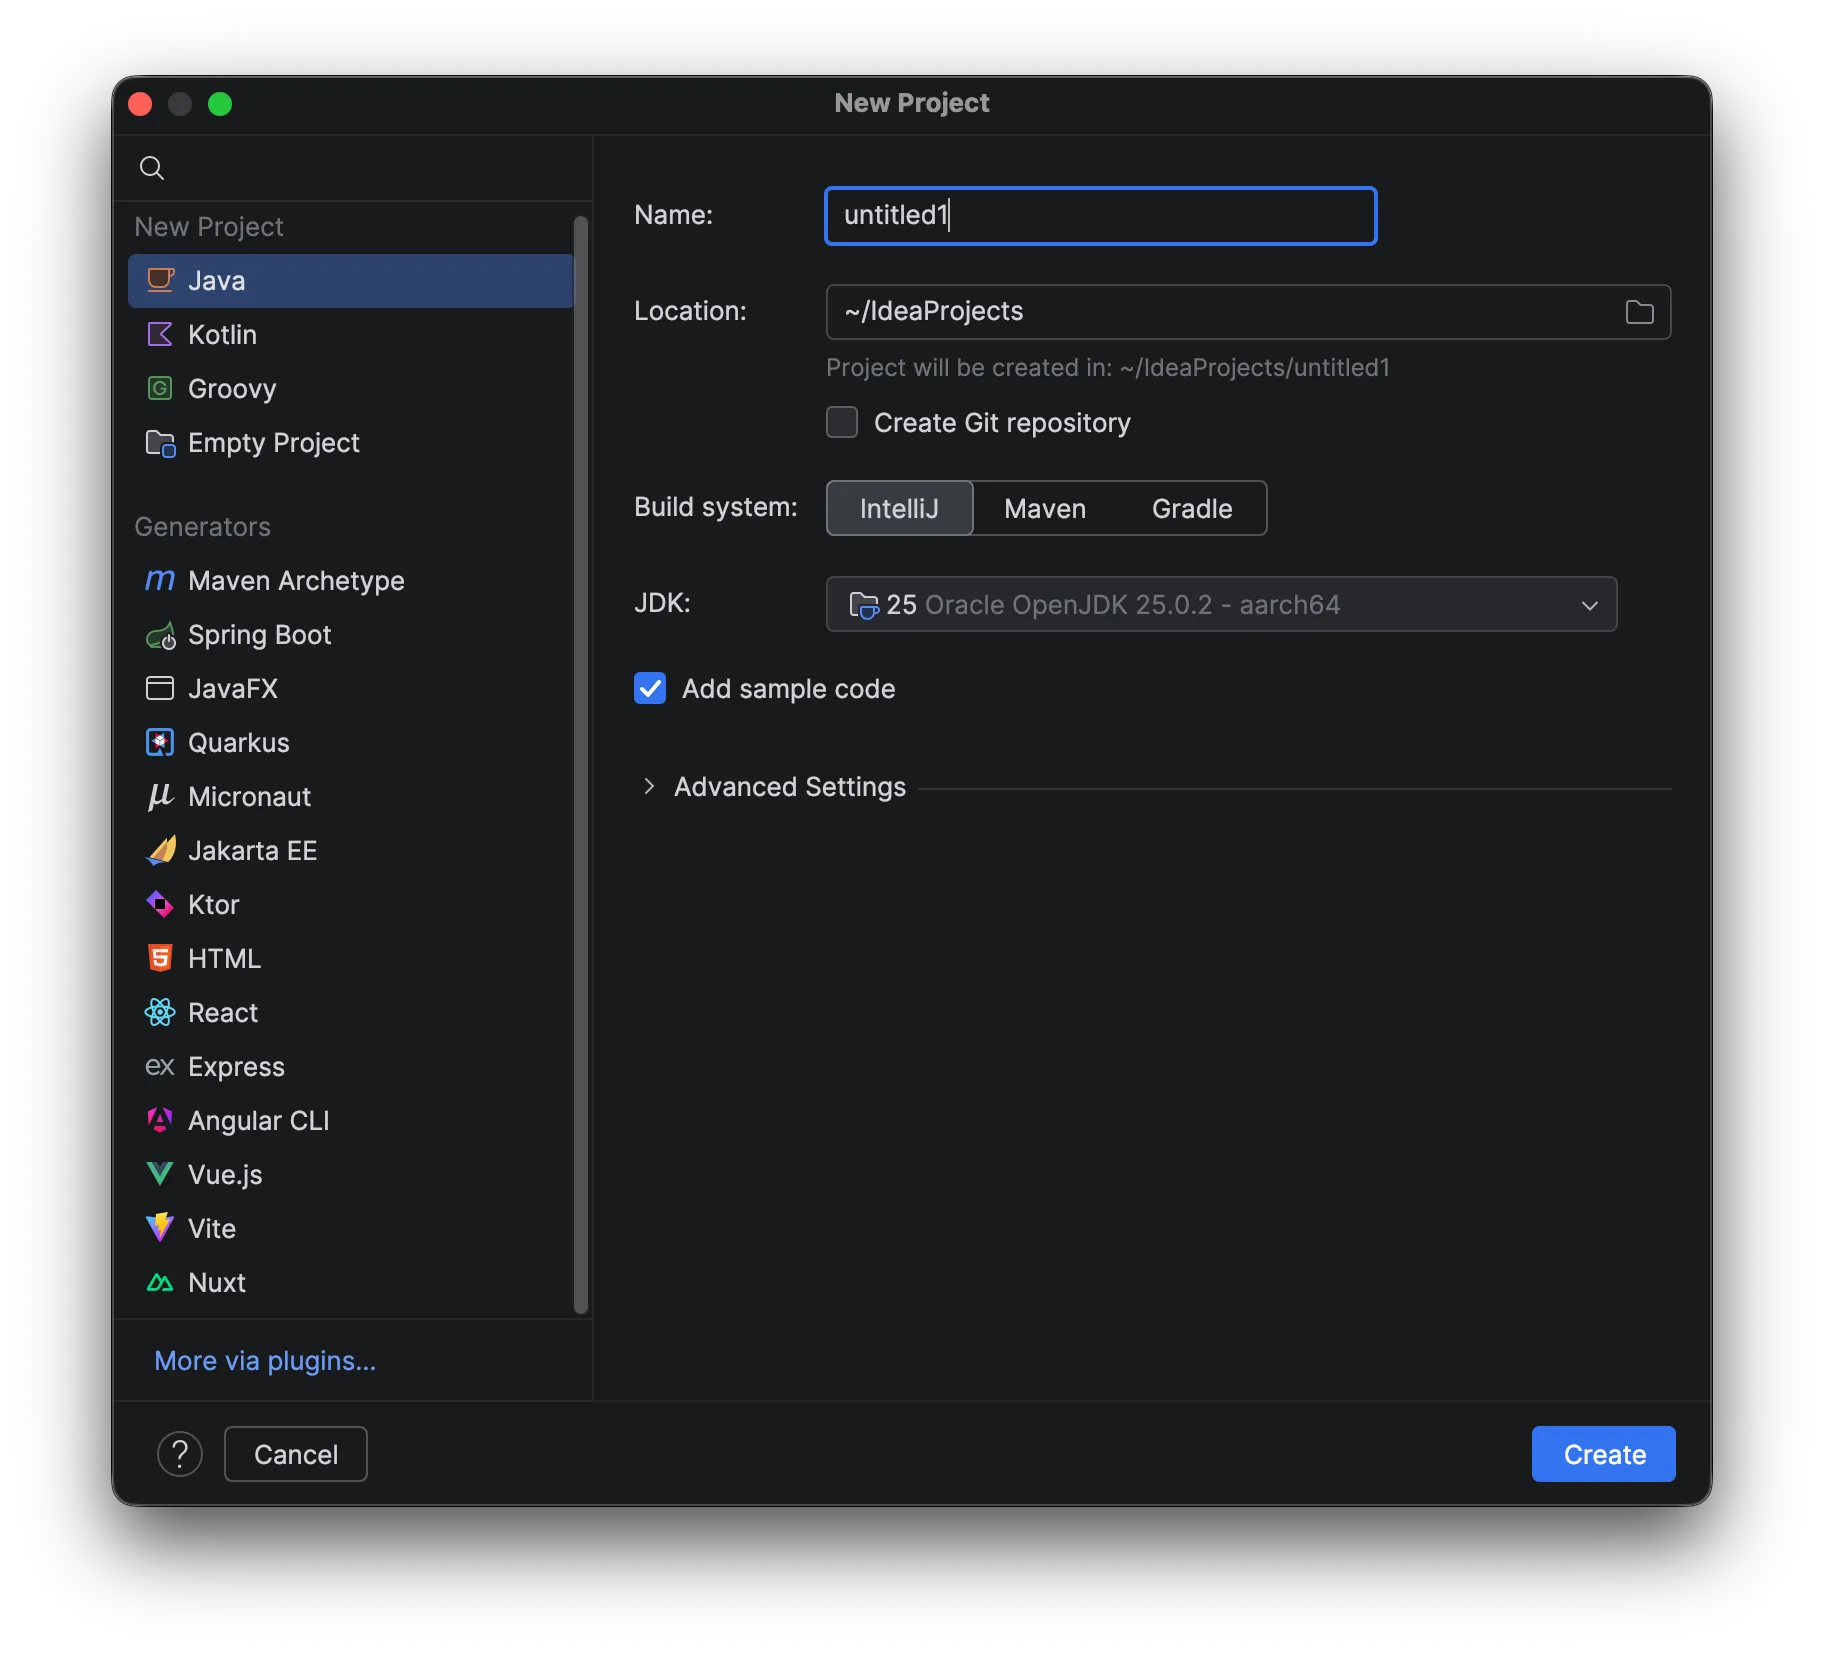Select the Quarkus generator icon
The width and height of the screenshot is (1824, 1654).
160,742
